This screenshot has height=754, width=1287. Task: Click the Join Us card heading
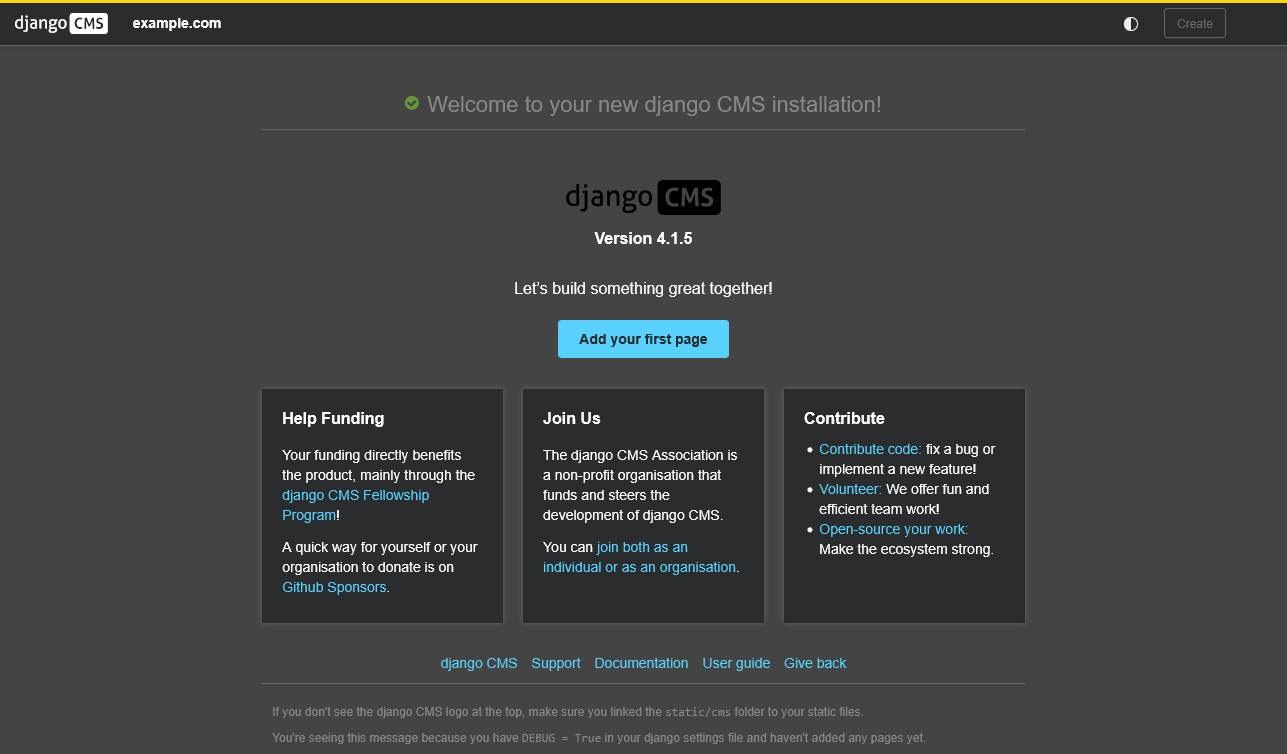(x=572, y=418)
